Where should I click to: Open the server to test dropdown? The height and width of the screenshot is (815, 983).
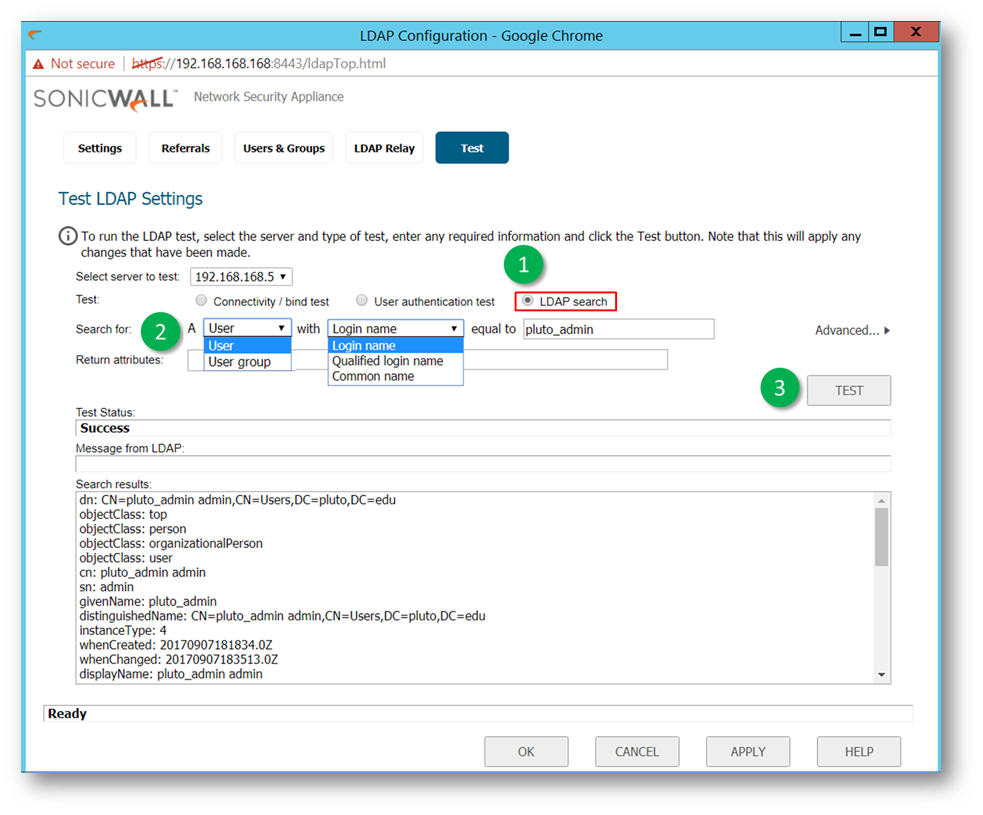coord(241,277)
